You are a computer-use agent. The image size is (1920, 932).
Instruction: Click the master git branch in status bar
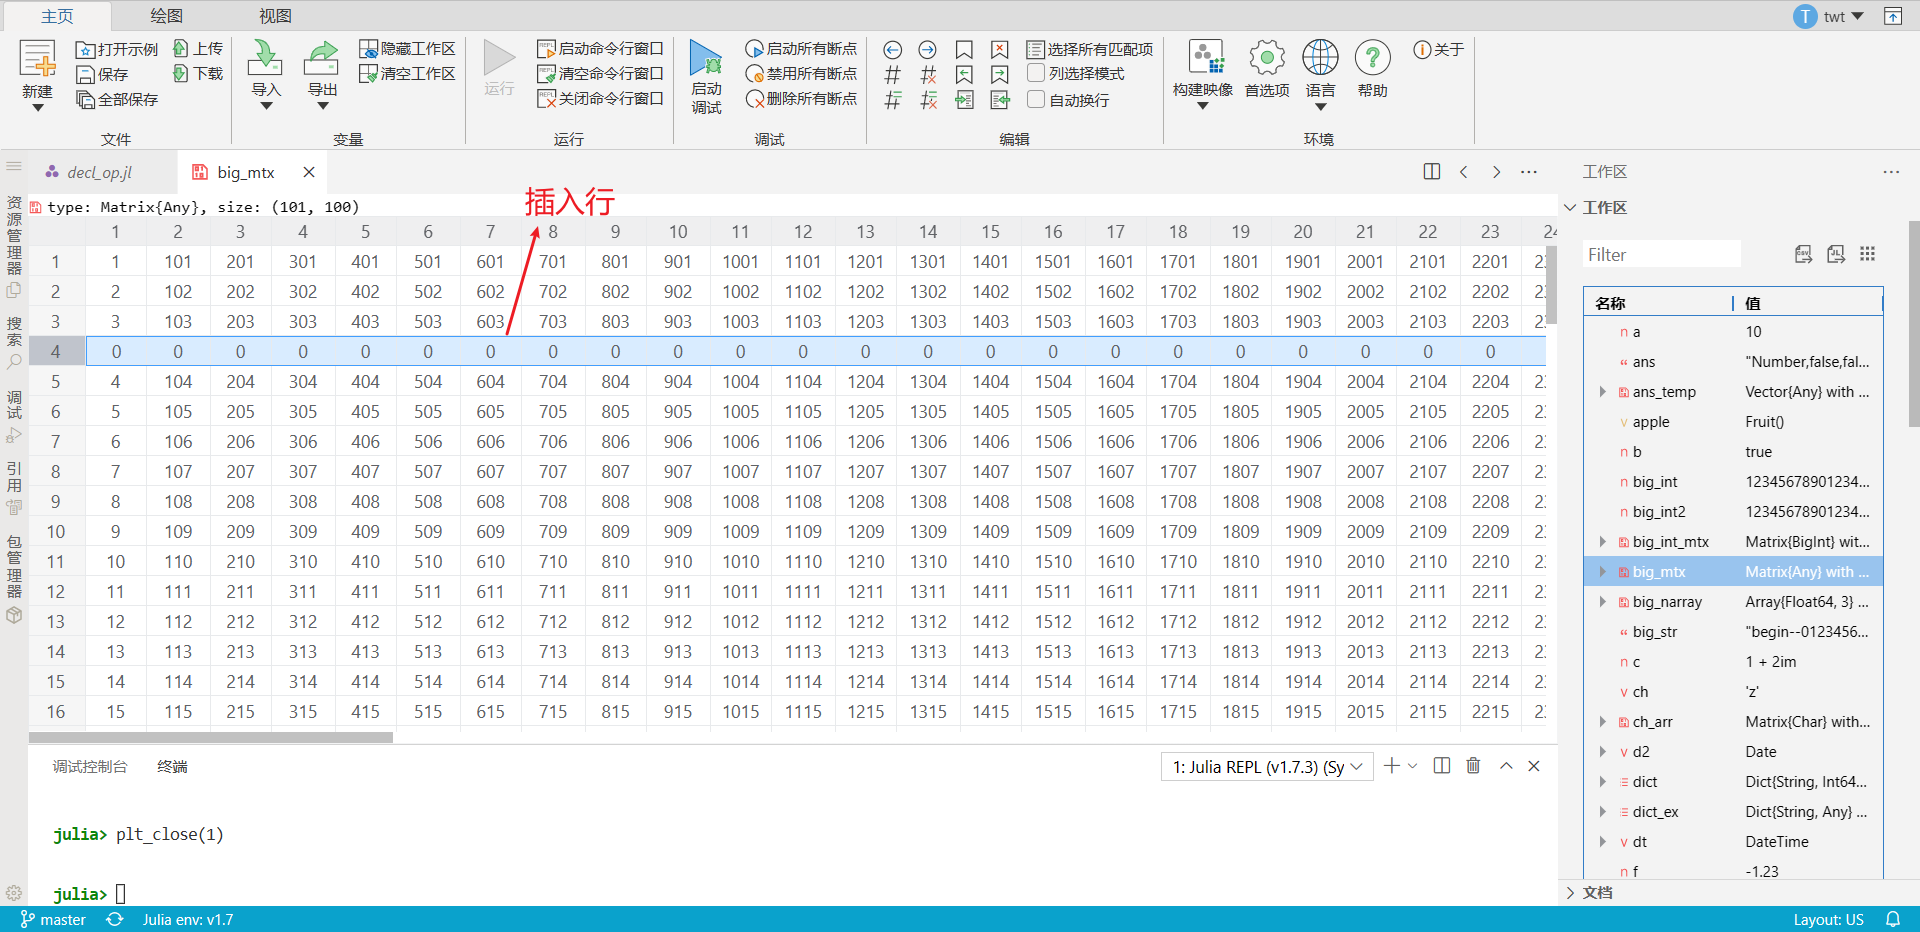pyautogui.click(x=53, y=920)
